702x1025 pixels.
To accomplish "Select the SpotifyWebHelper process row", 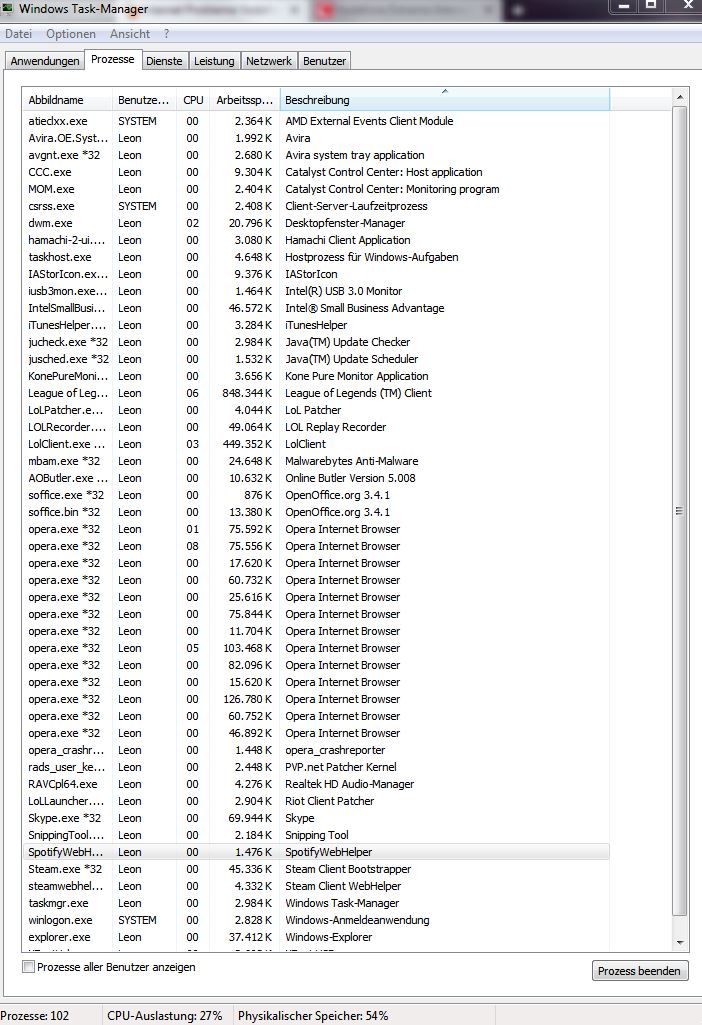I will [x=316, y=852].
